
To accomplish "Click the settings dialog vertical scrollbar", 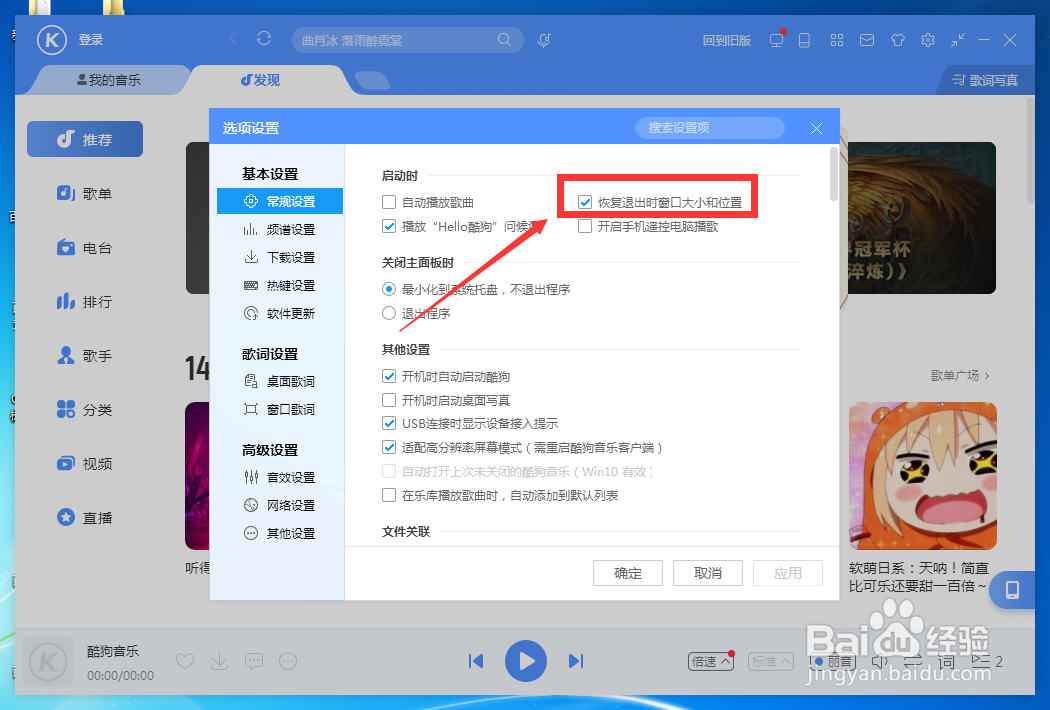I will (834, 174).
